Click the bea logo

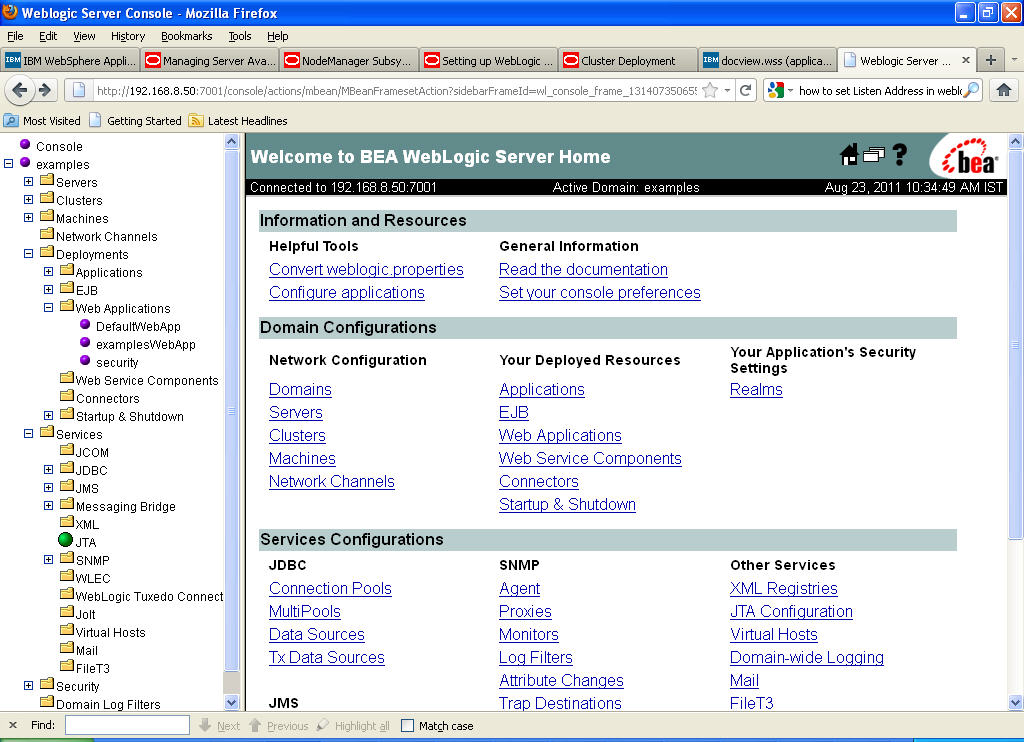pos(969,157)
